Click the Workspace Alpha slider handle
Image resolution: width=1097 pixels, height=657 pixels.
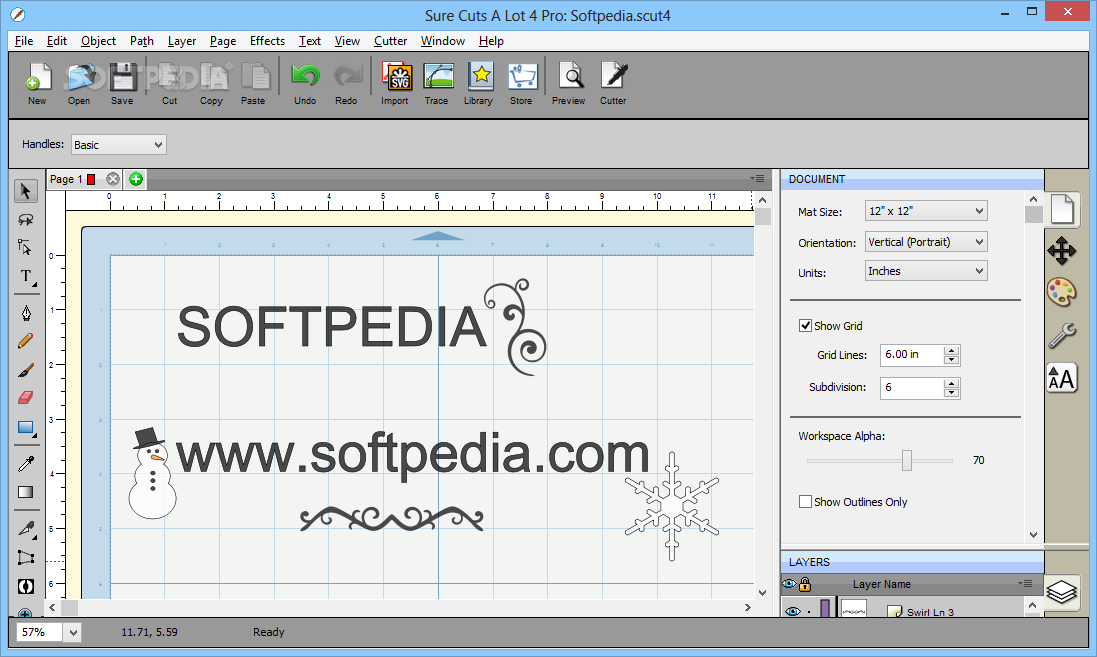point(907,460)
